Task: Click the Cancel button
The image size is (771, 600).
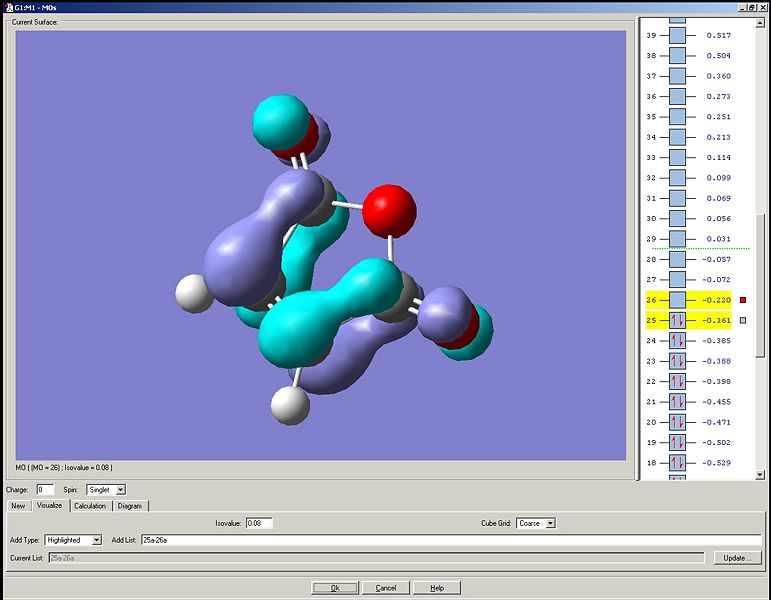Action: tap(386, 588)
